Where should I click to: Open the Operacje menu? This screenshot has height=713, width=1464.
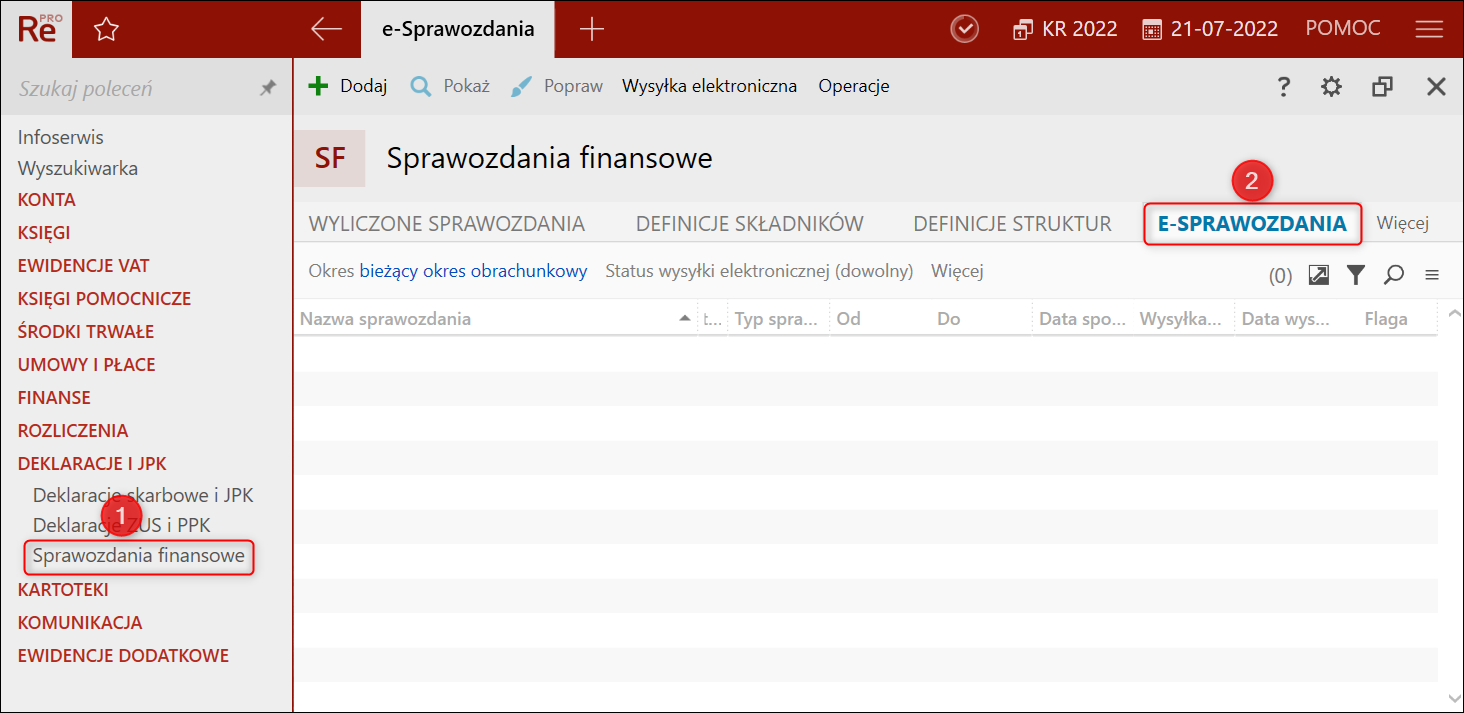click(x=854, y=86)
